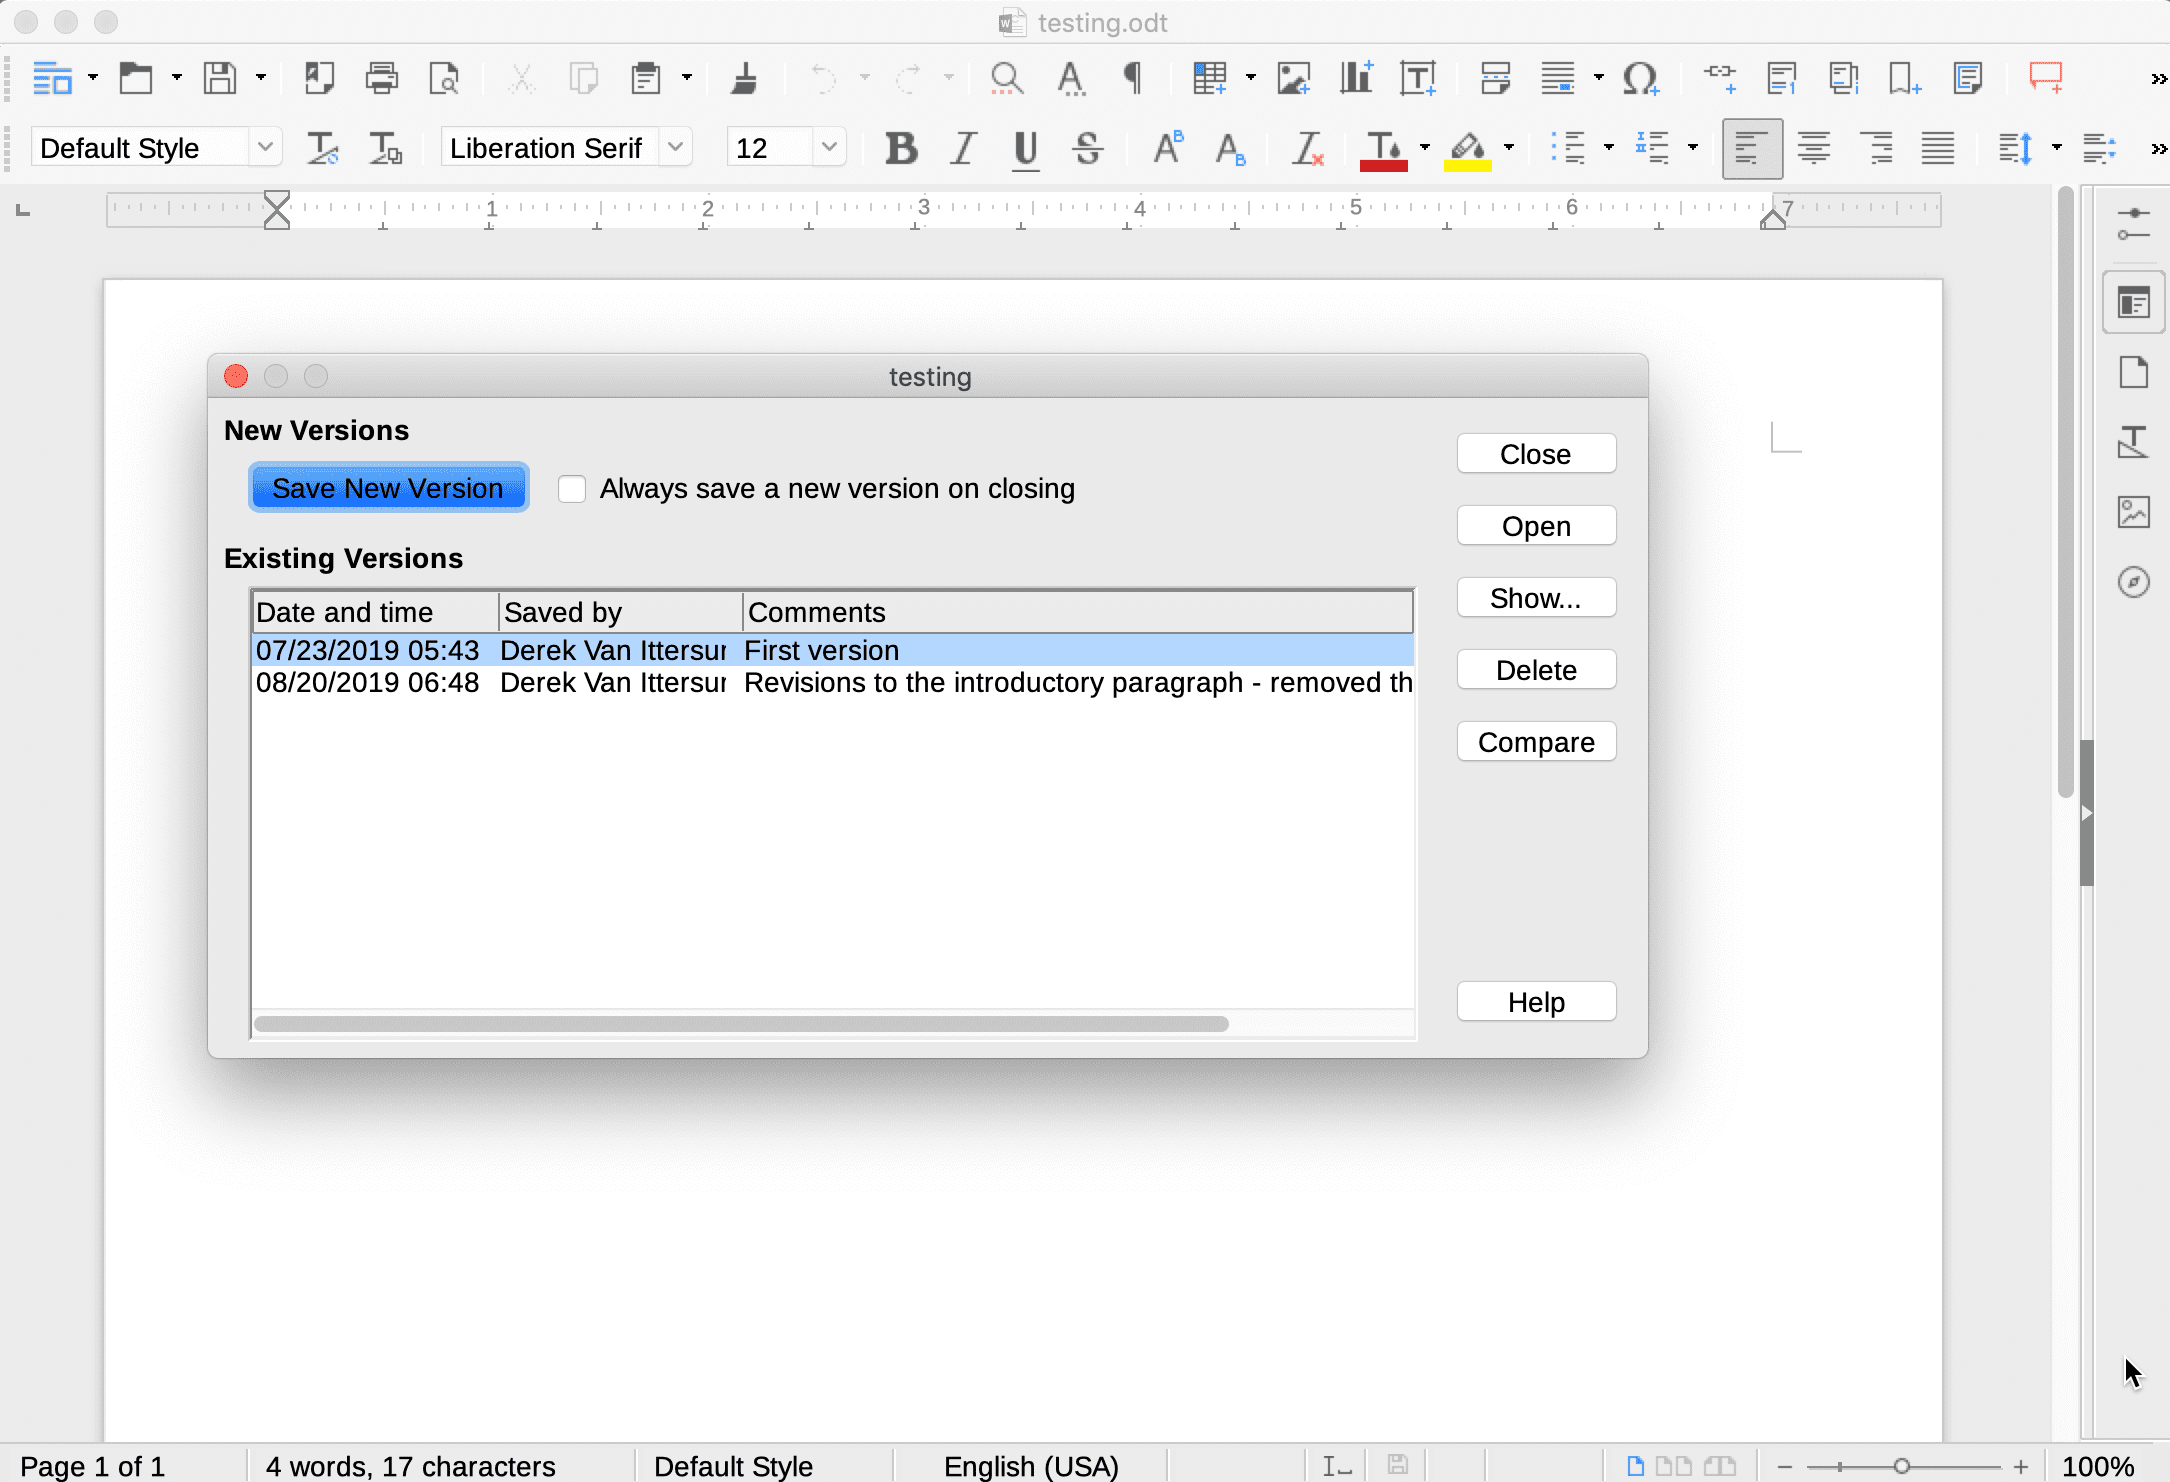Select the 08/20/2019 06:48 version row

[833, 683]
